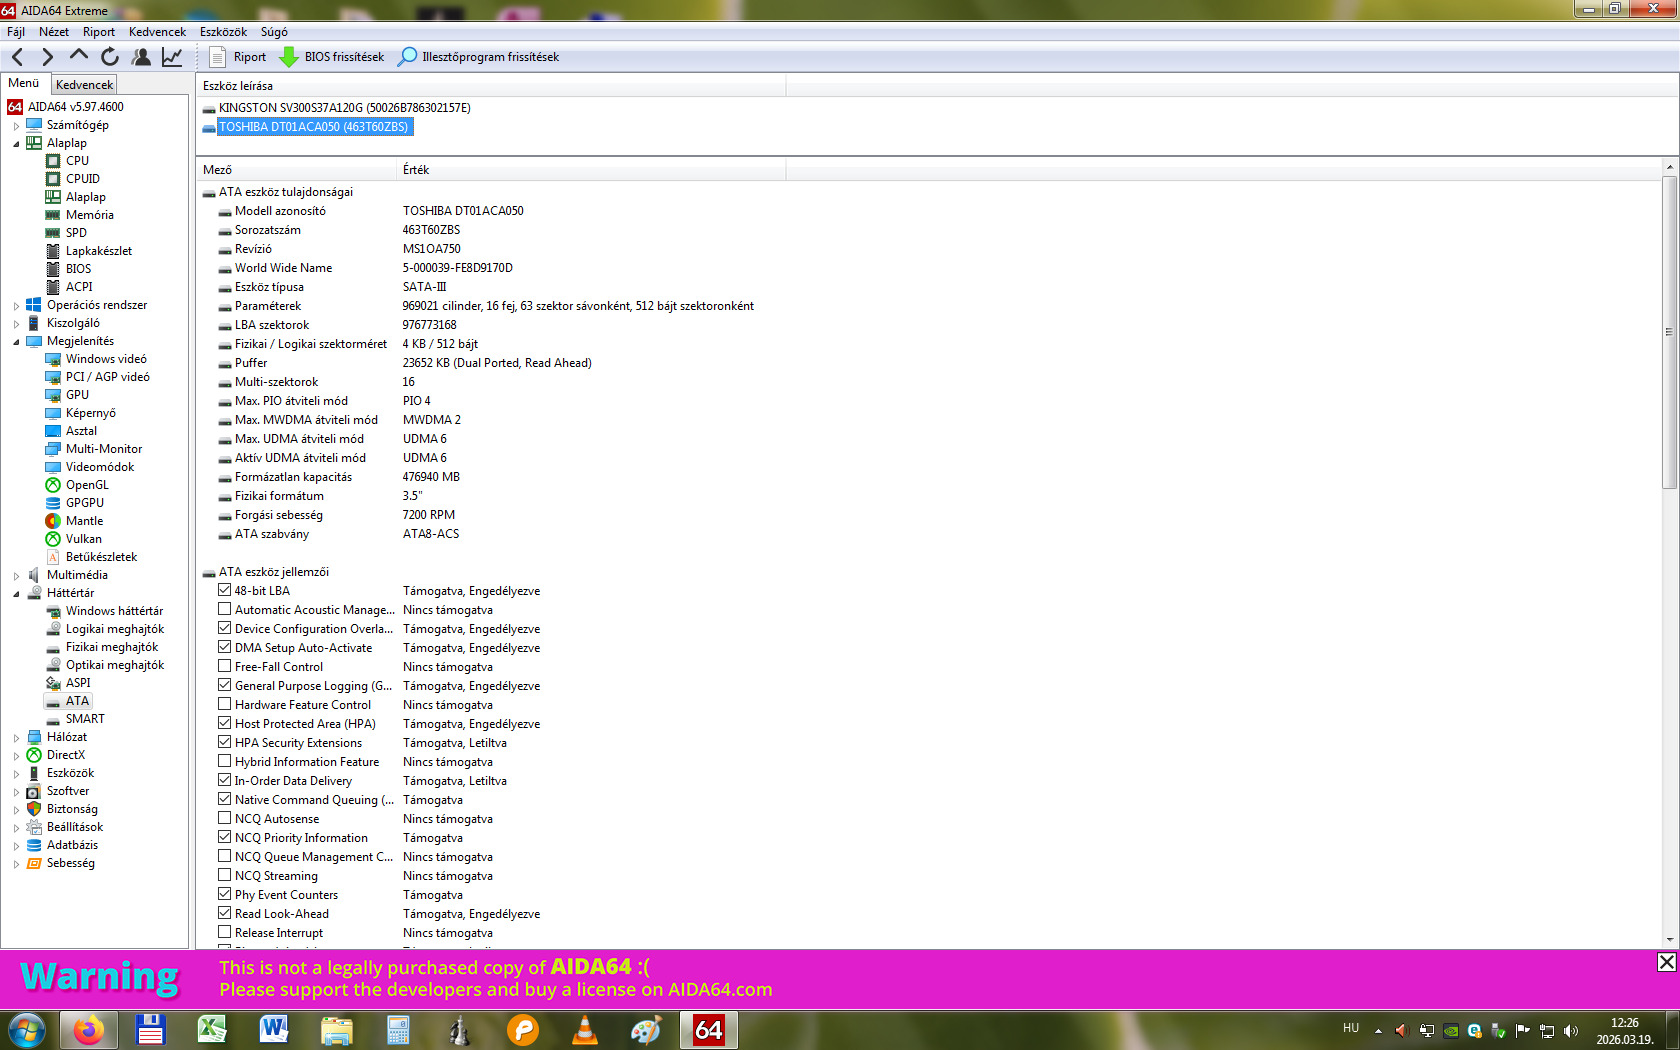Open the Windows Start menu

(x=26, y=1030)
